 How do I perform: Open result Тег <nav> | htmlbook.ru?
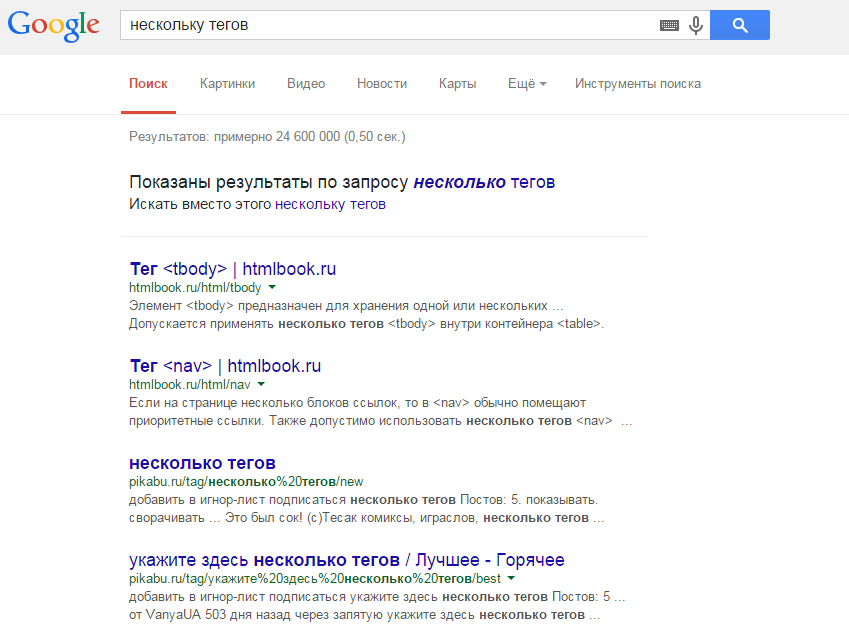pos(225,365)
